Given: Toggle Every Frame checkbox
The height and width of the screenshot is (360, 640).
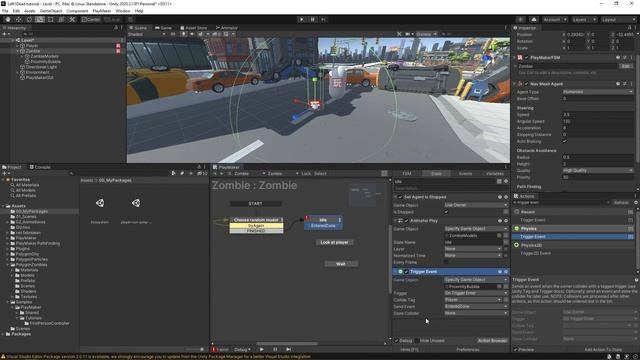Looking at the screenshot, I should pos(446,262).
